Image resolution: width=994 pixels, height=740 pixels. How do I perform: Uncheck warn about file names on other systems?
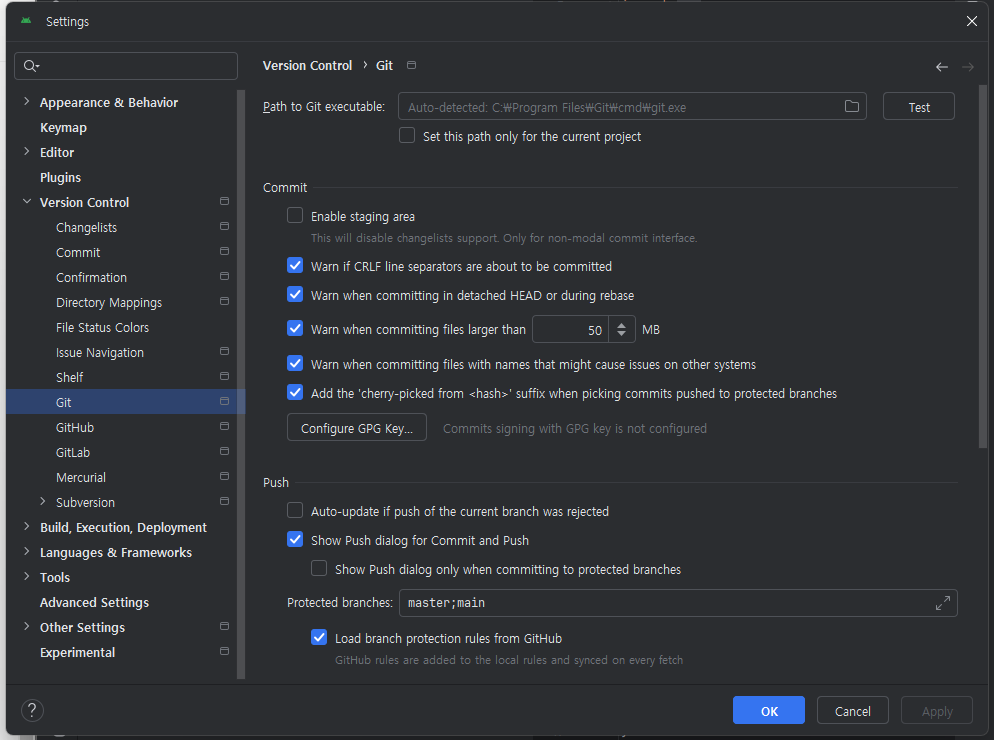click(x=295, y=363)
